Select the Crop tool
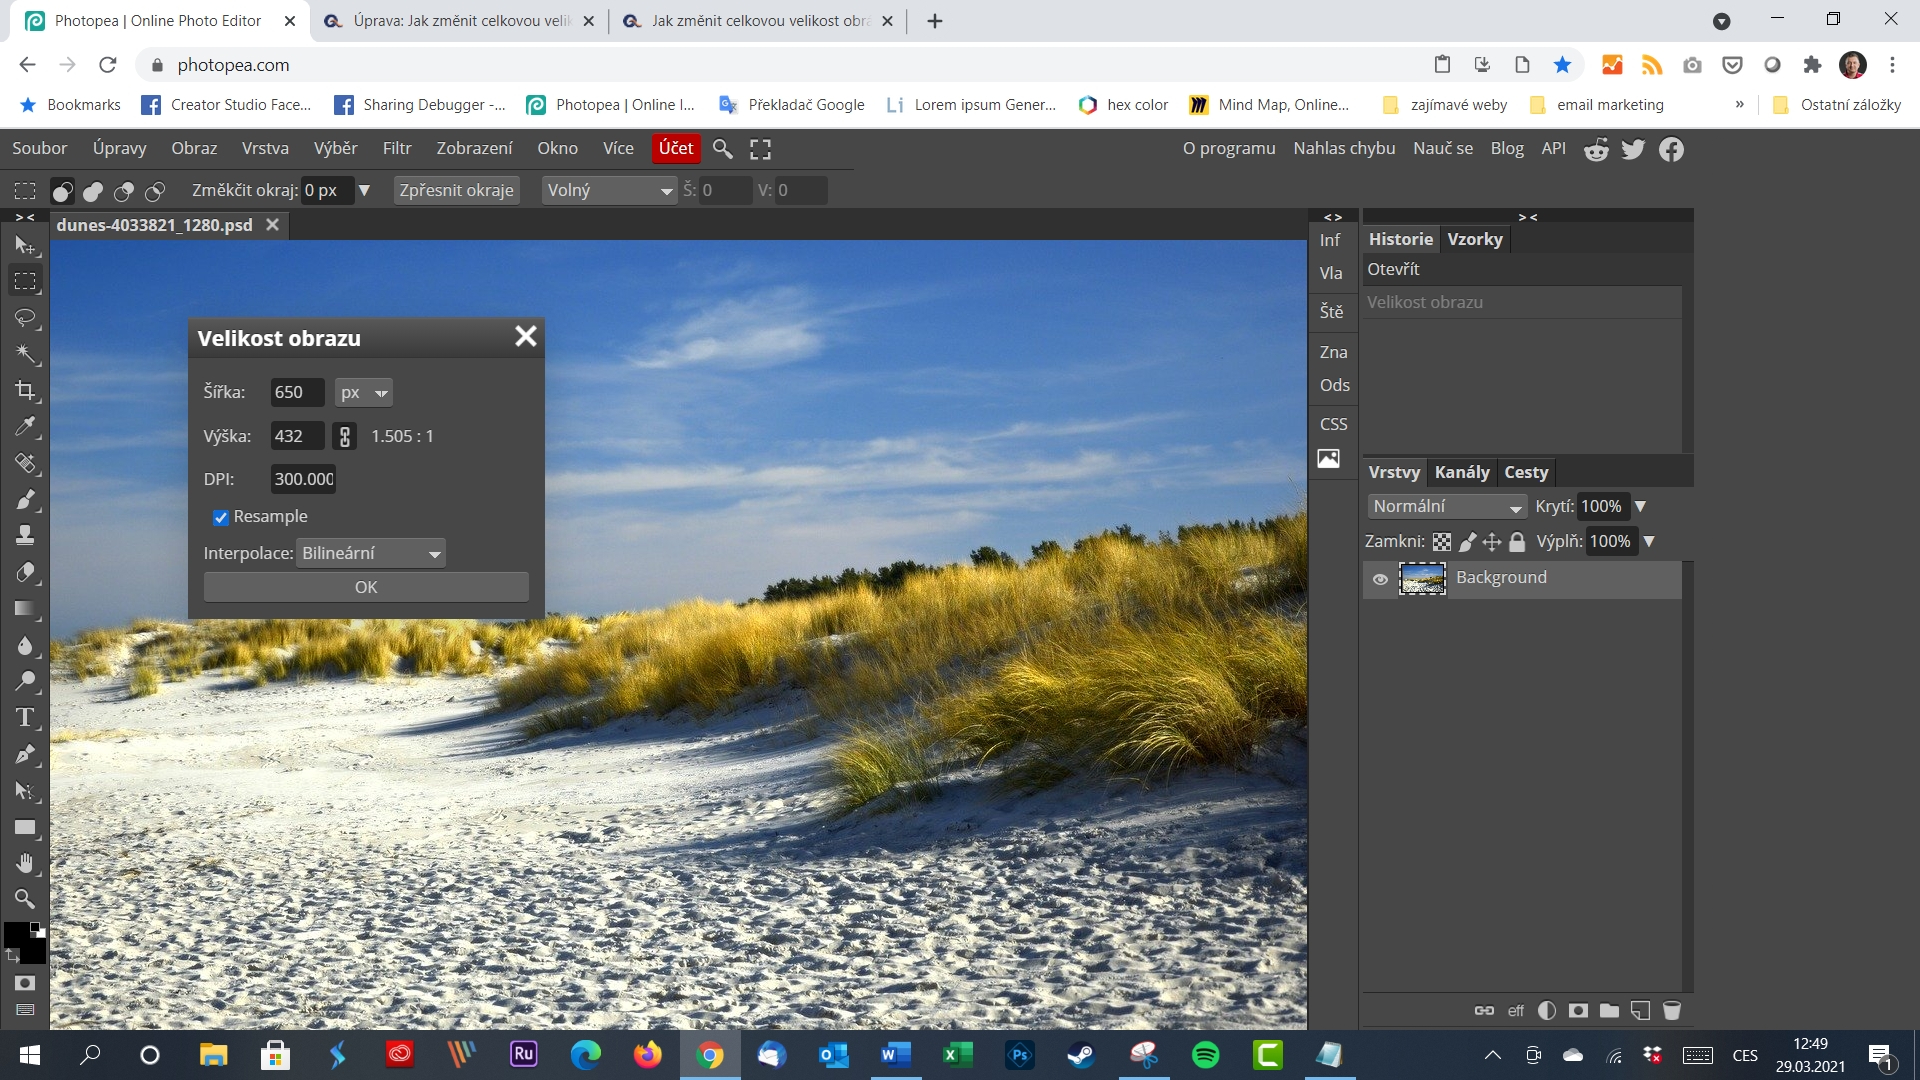Image resolution: width=1920 pixels, height=1080 pixels. click(x=25, y=390)
